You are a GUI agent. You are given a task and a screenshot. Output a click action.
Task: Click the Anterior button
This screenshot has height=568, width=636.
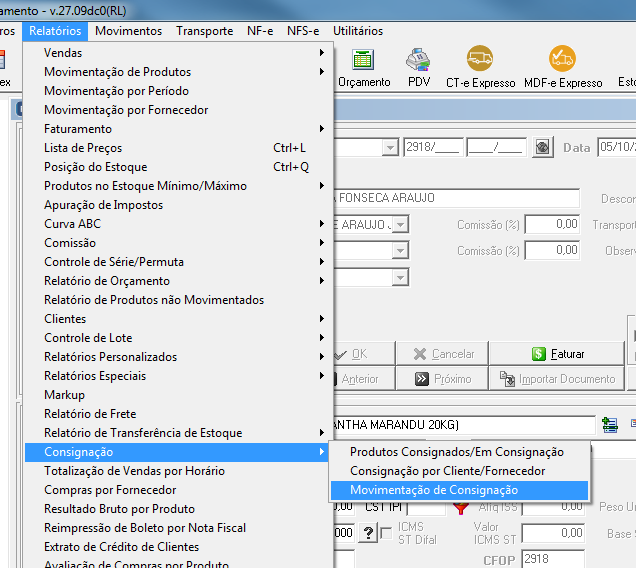(363, 379)
